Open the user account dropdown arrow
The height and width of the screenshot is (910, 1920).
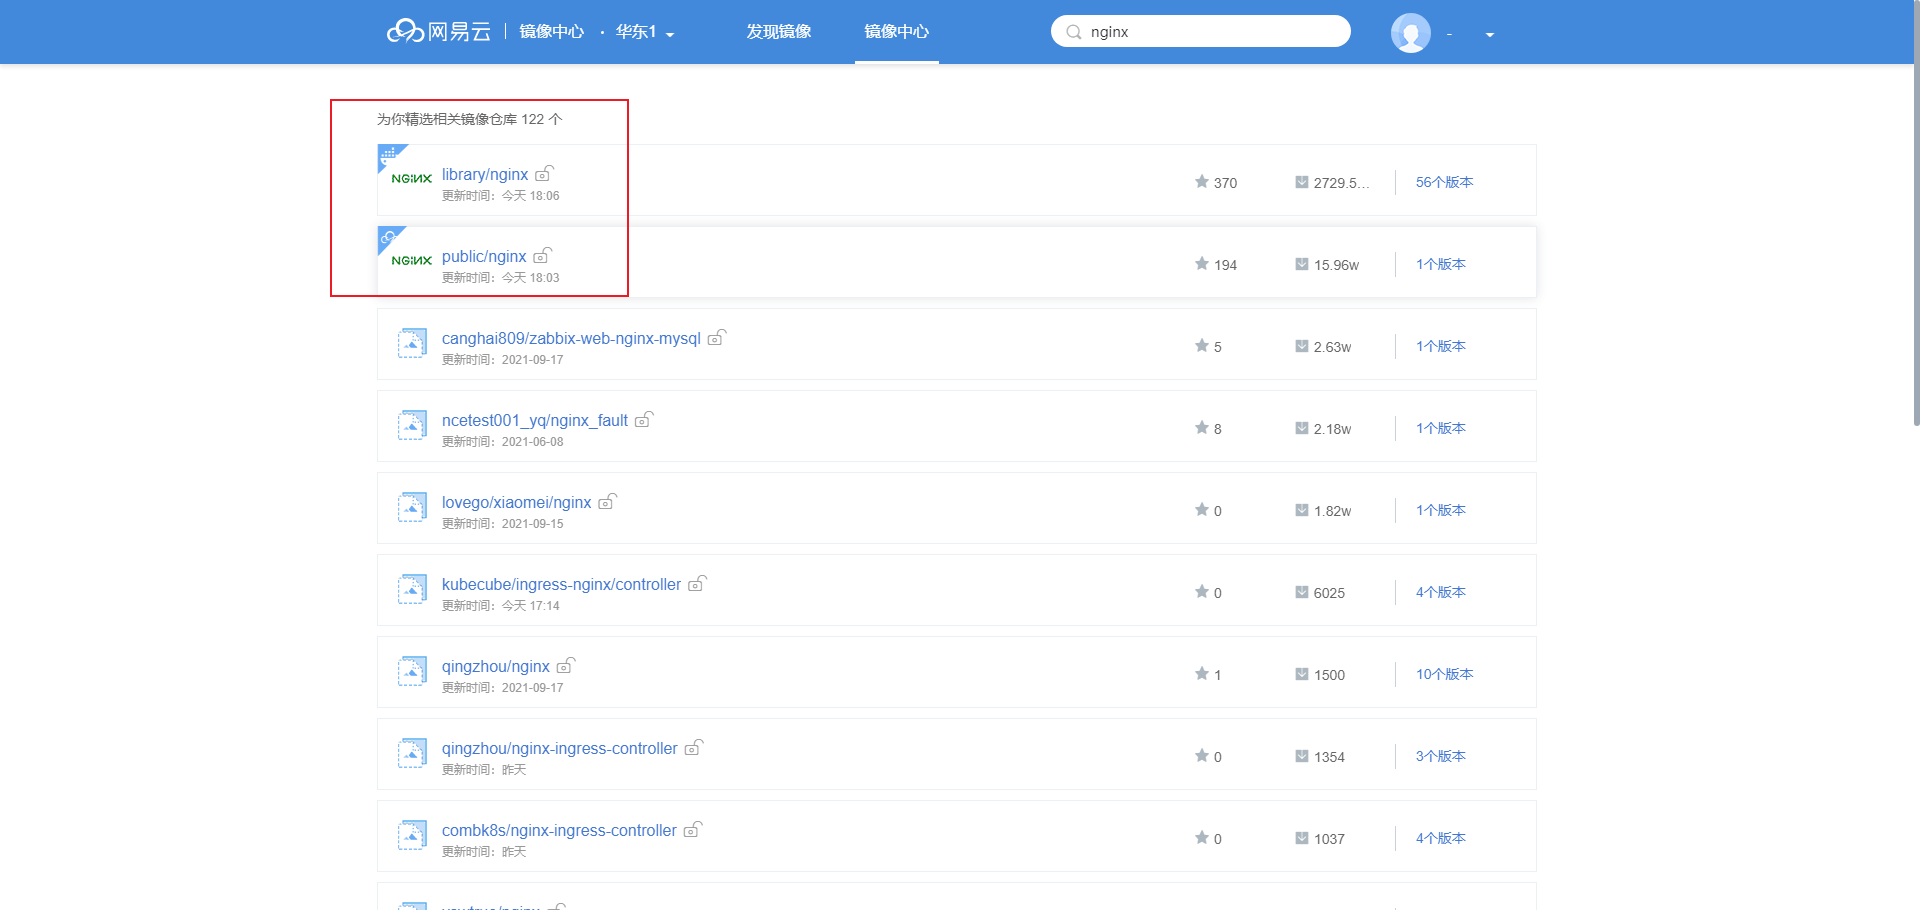pos(1490,35)
